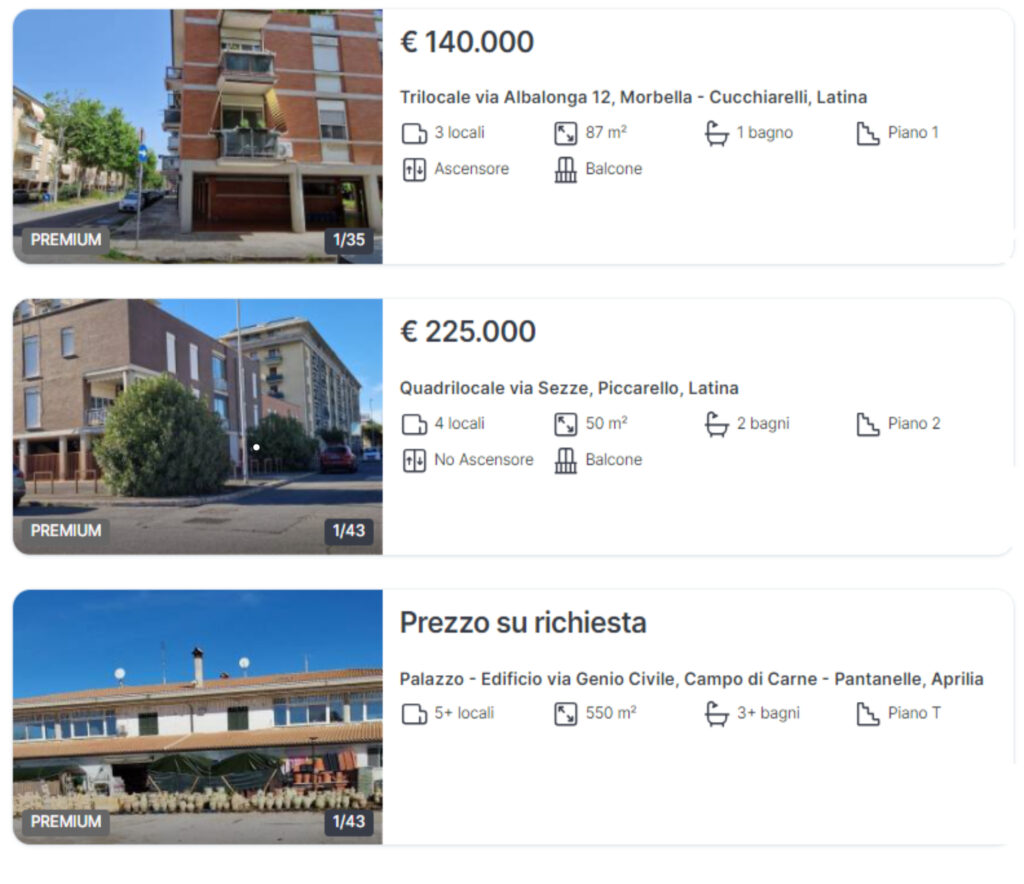Viewport: 1024px width, 884px height.
Task: Click the bathtub icon beside 1 bagno
Action: coord(716,133)
